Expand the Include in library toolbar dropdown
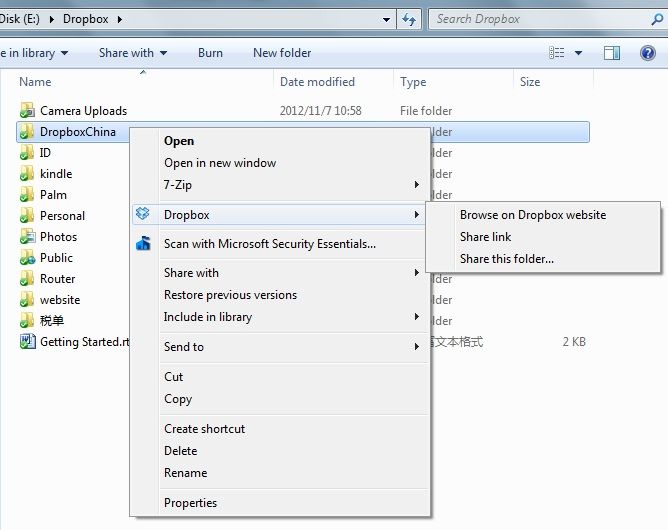Screen dimensions: 668x530 (x=64, y=53)
